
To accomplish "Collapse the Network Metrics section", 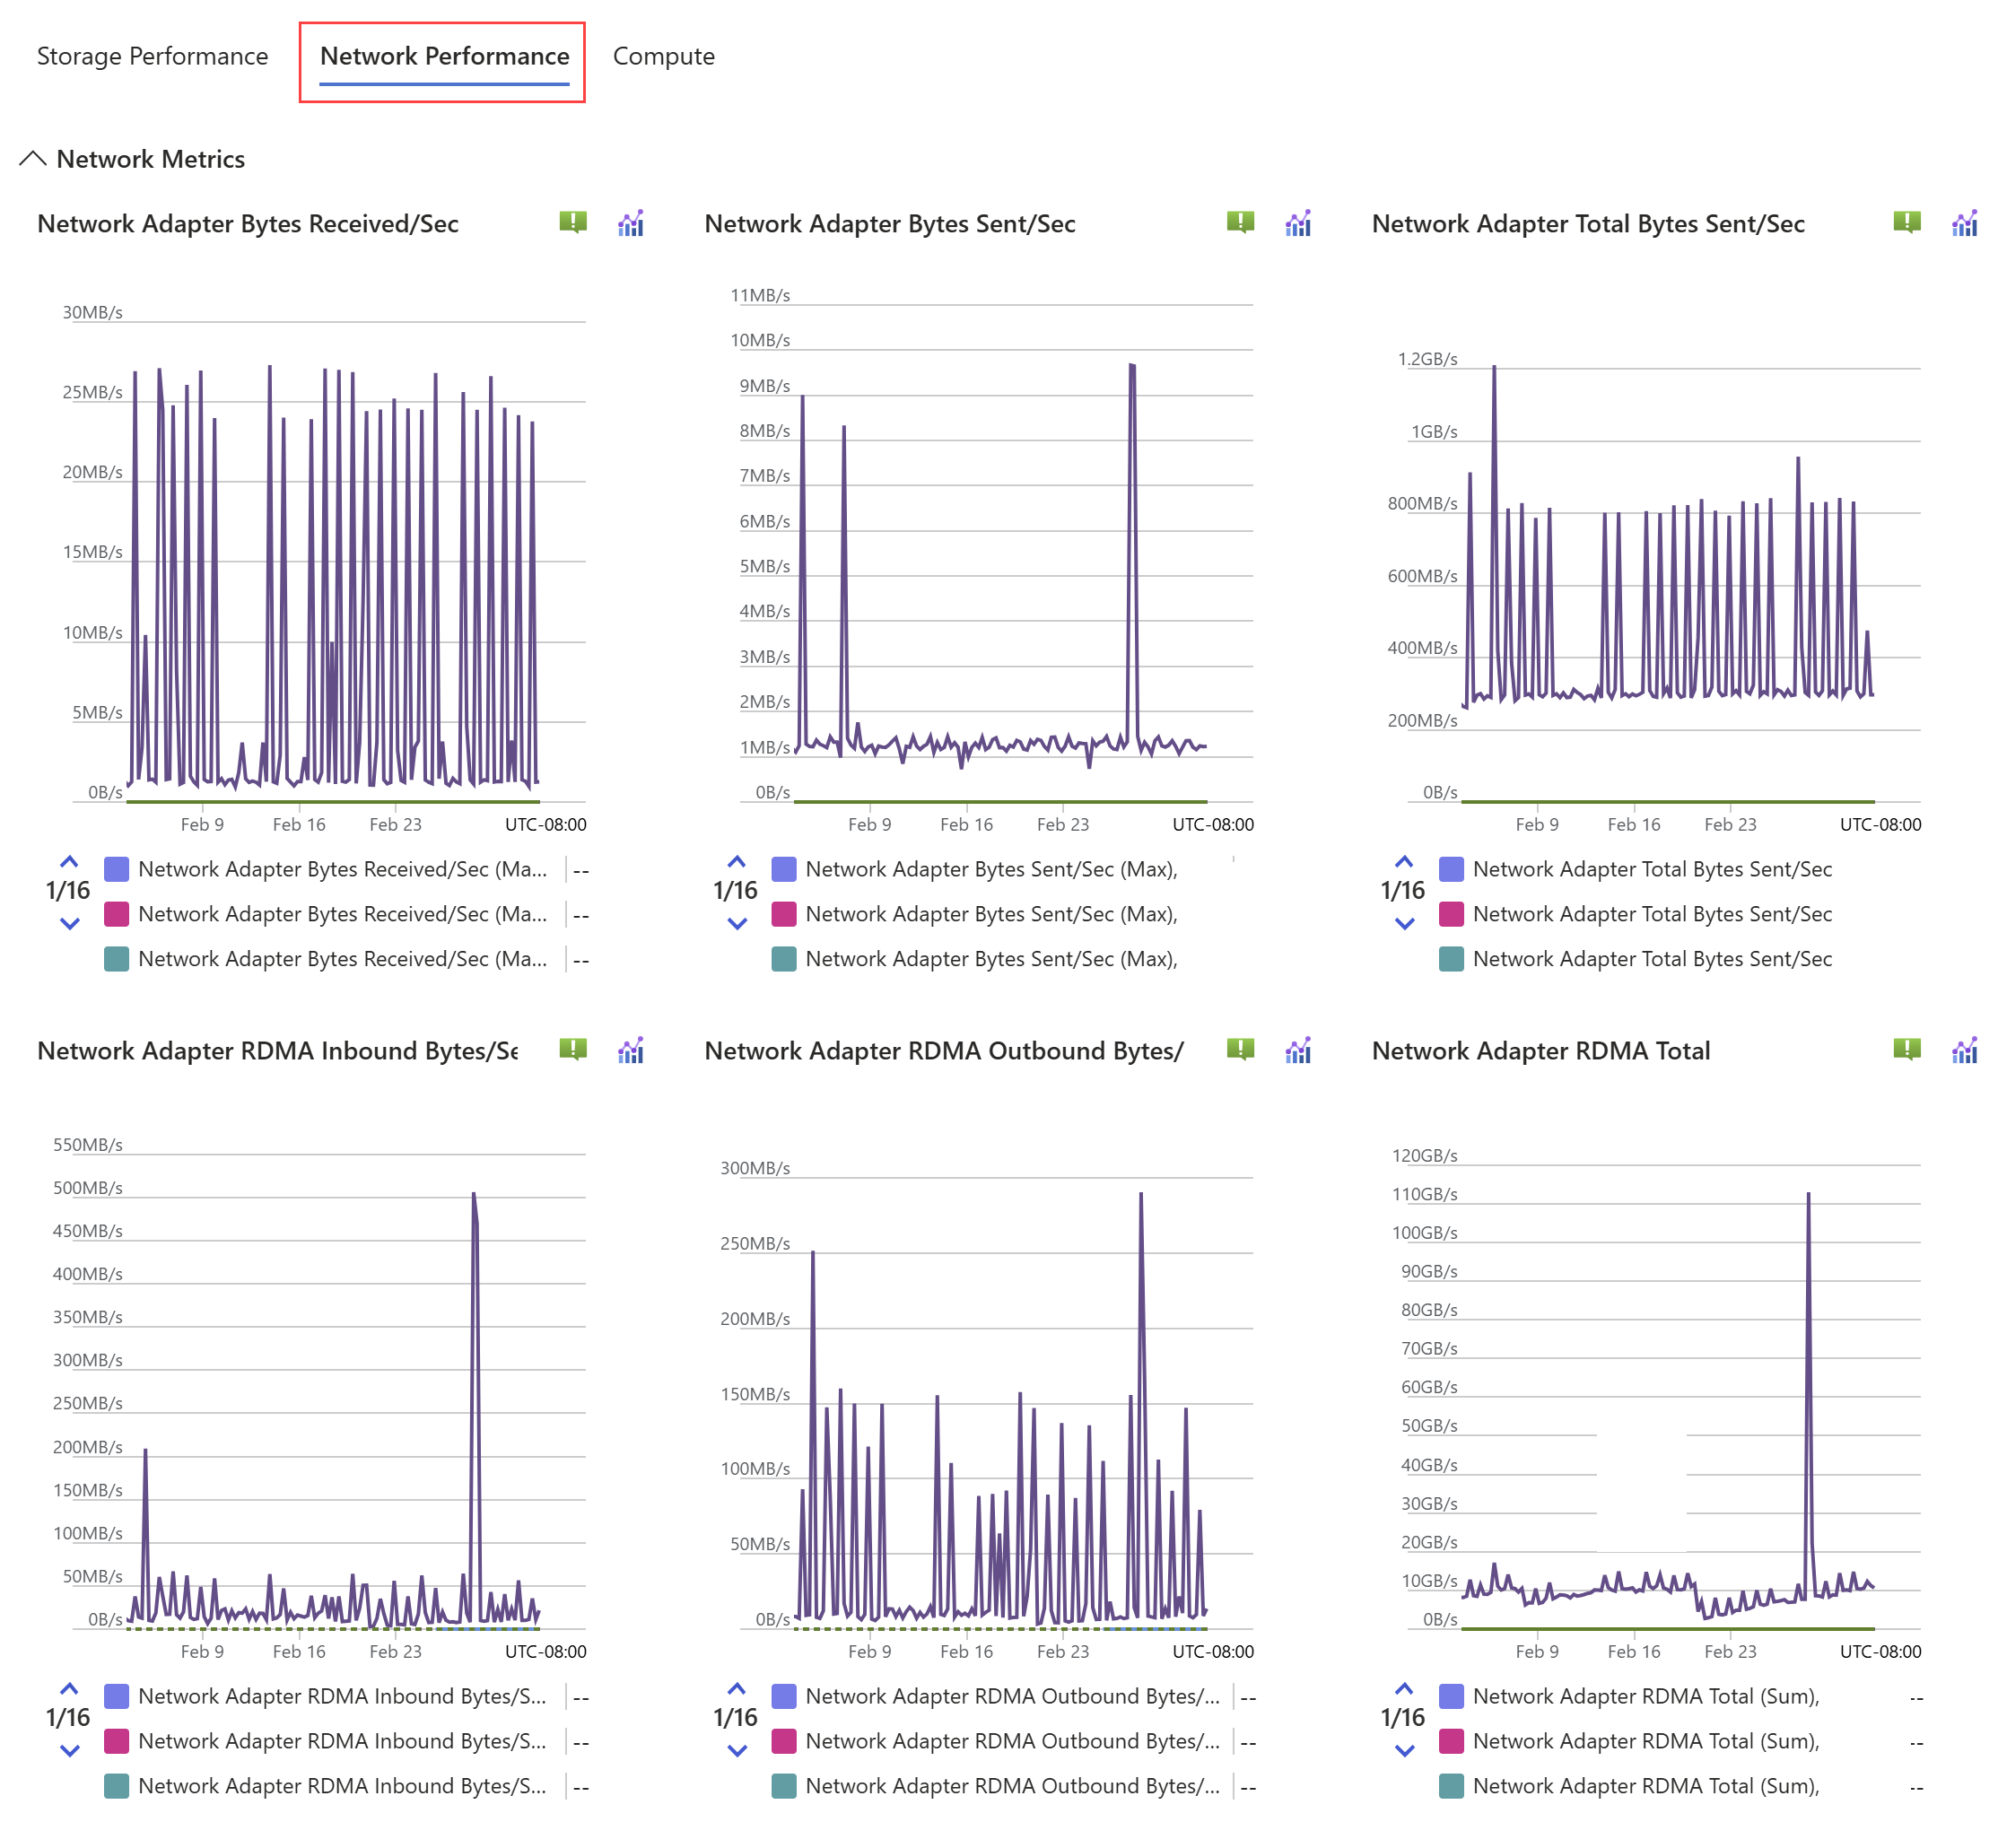I will [33, 159].
